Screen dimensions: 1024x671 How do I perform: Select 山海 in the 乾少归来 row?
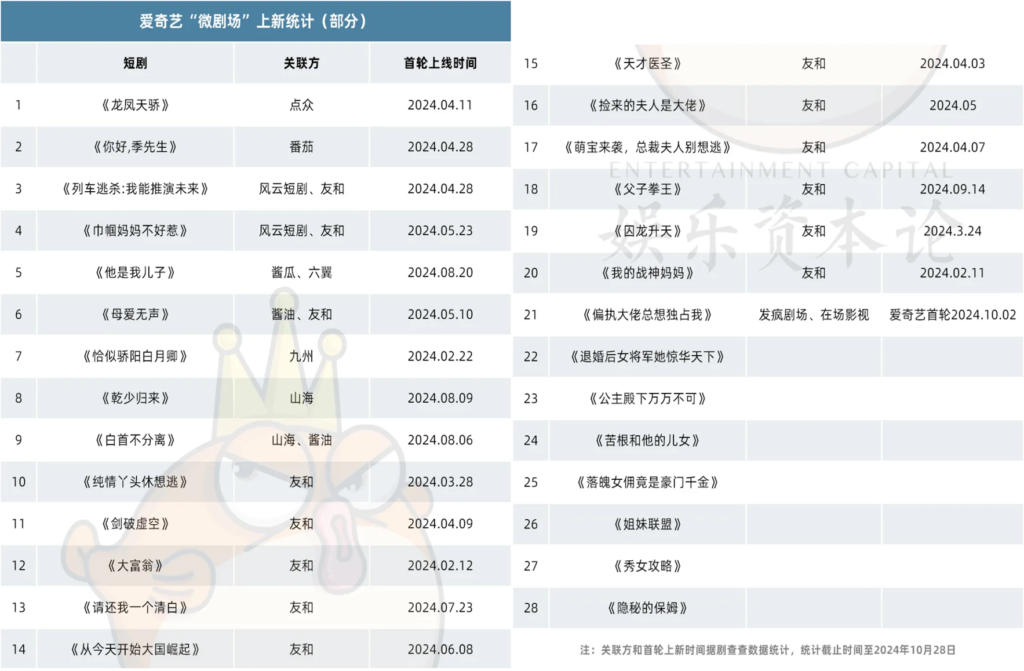tap(302, 398)
